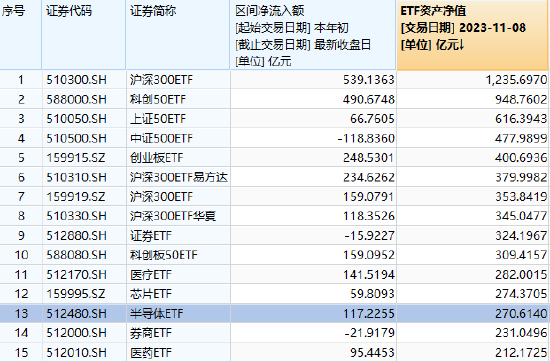550x362 pixels.
Task: Click net asset value 353.8419
Action: [x=521, y=197]
